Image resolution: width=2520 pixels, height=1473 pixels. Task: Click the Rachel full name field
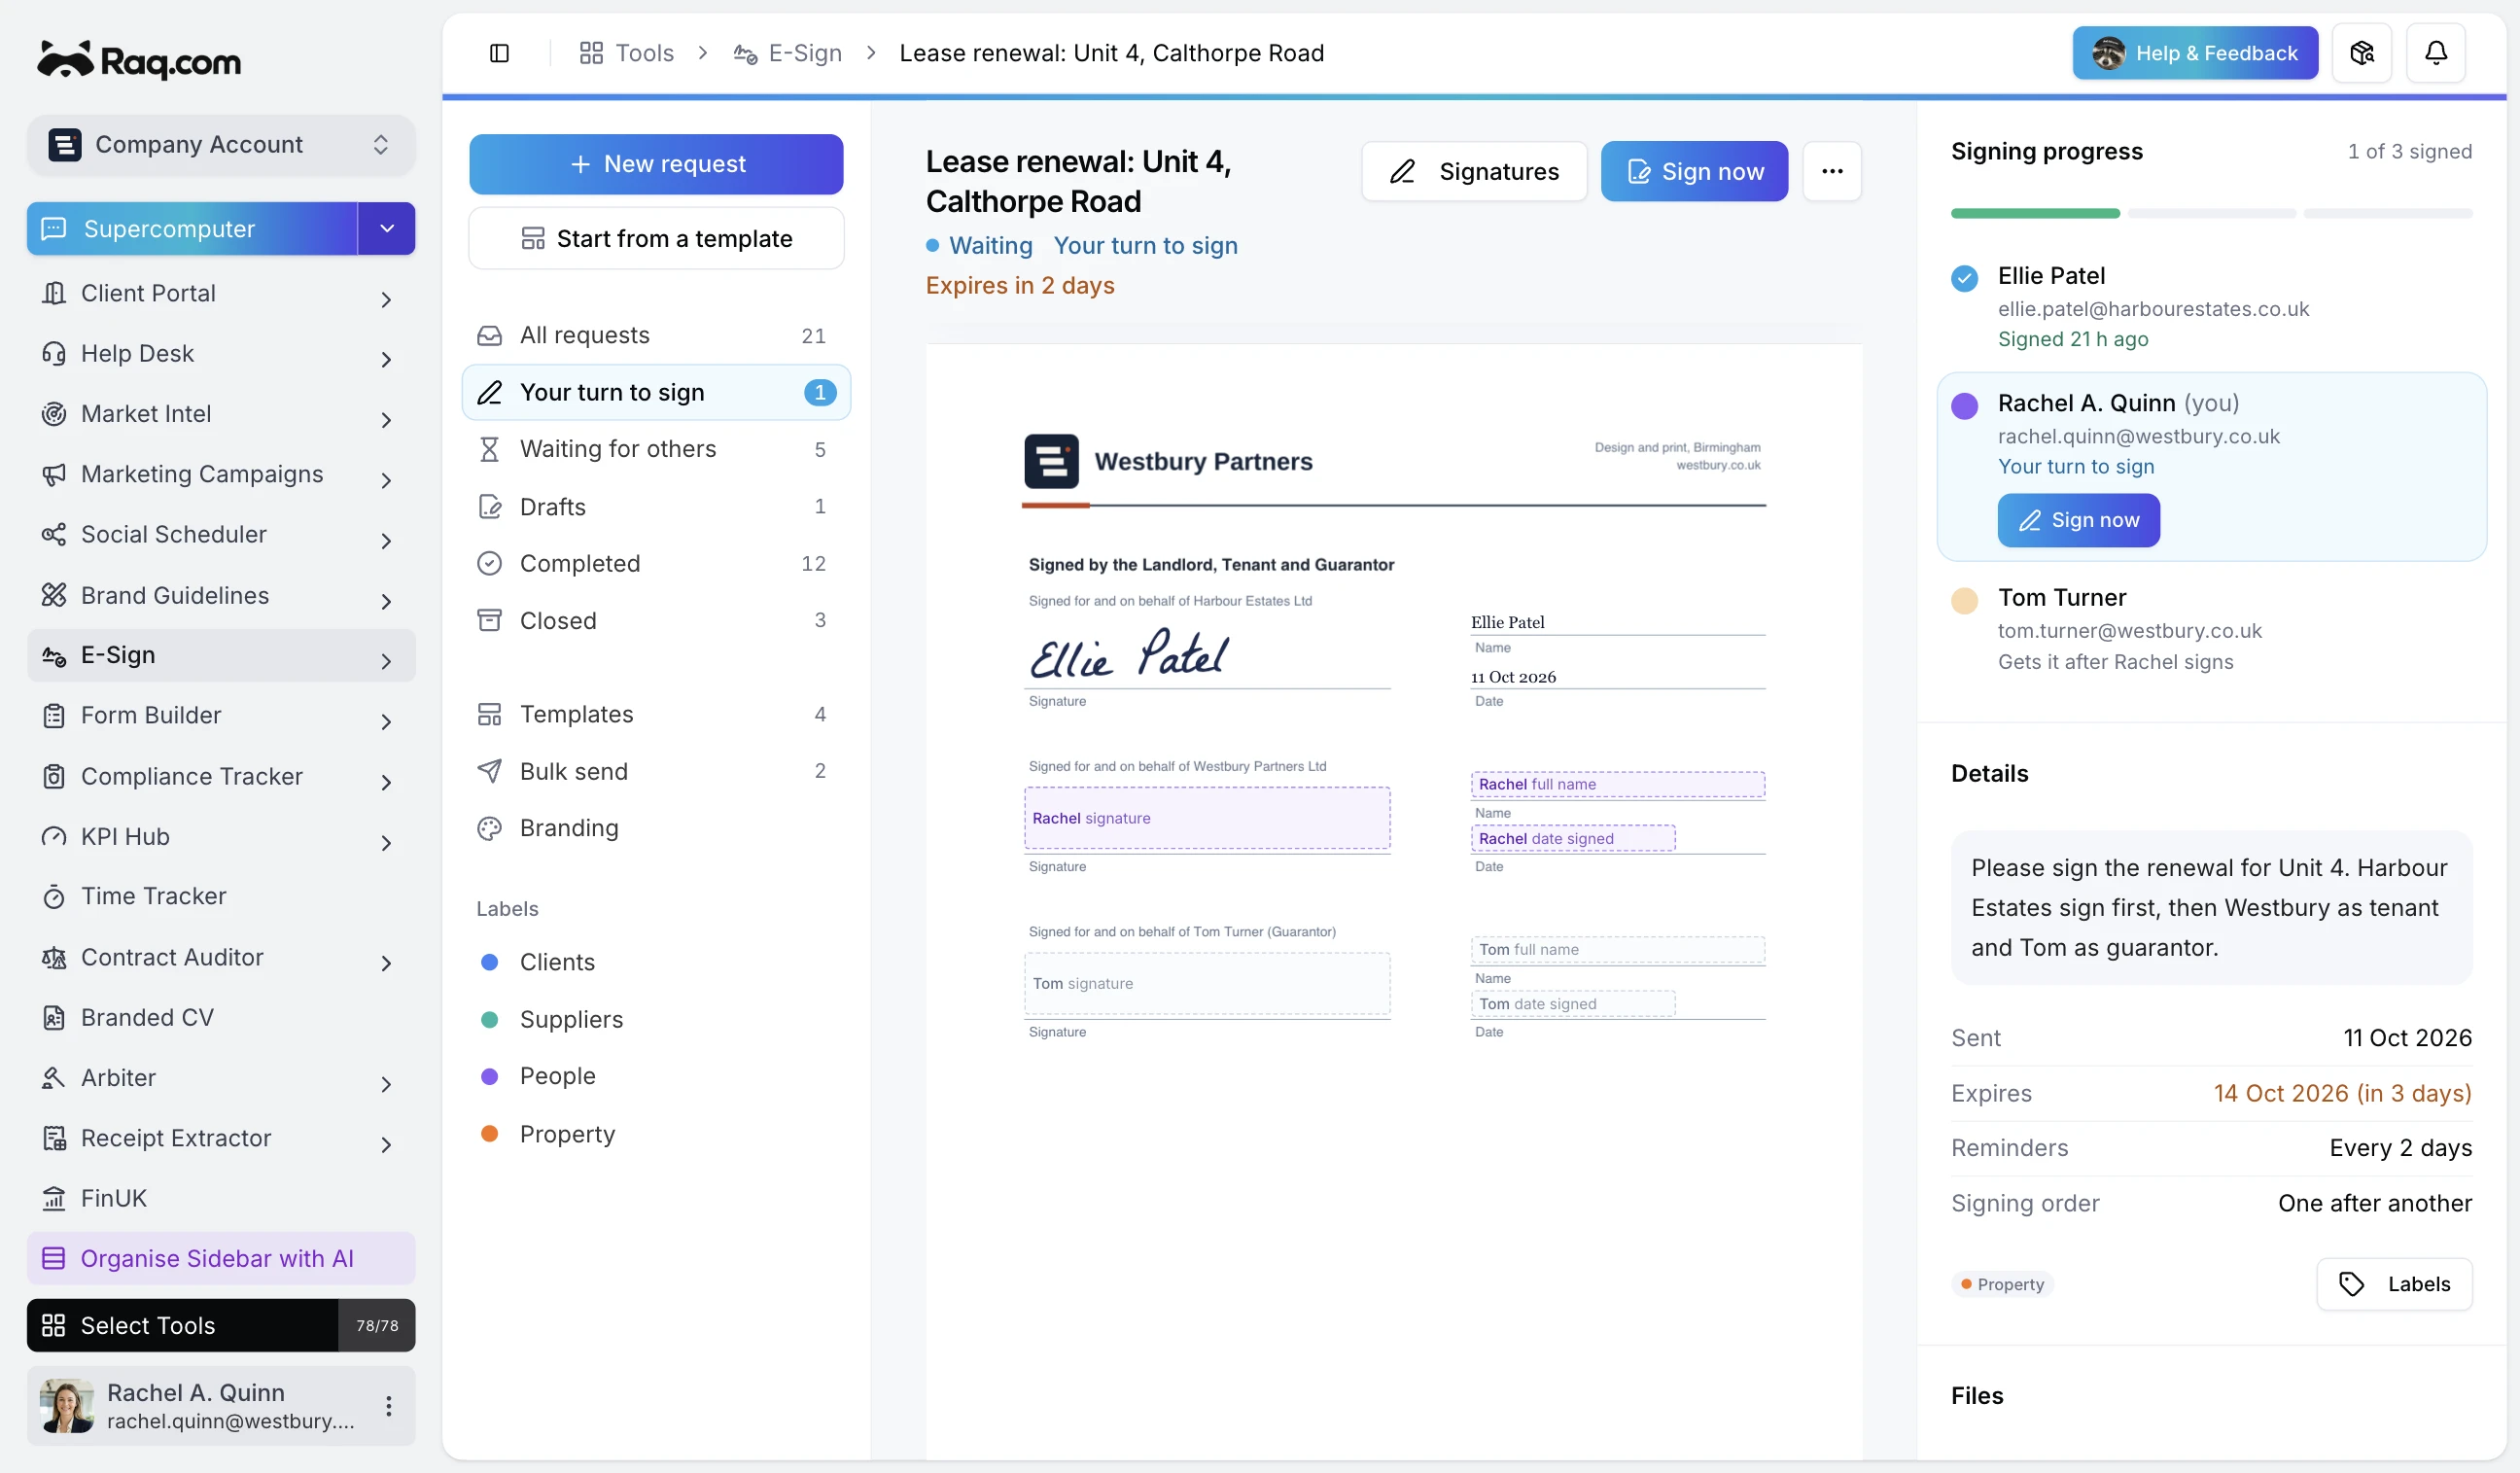pos(1617,784)
